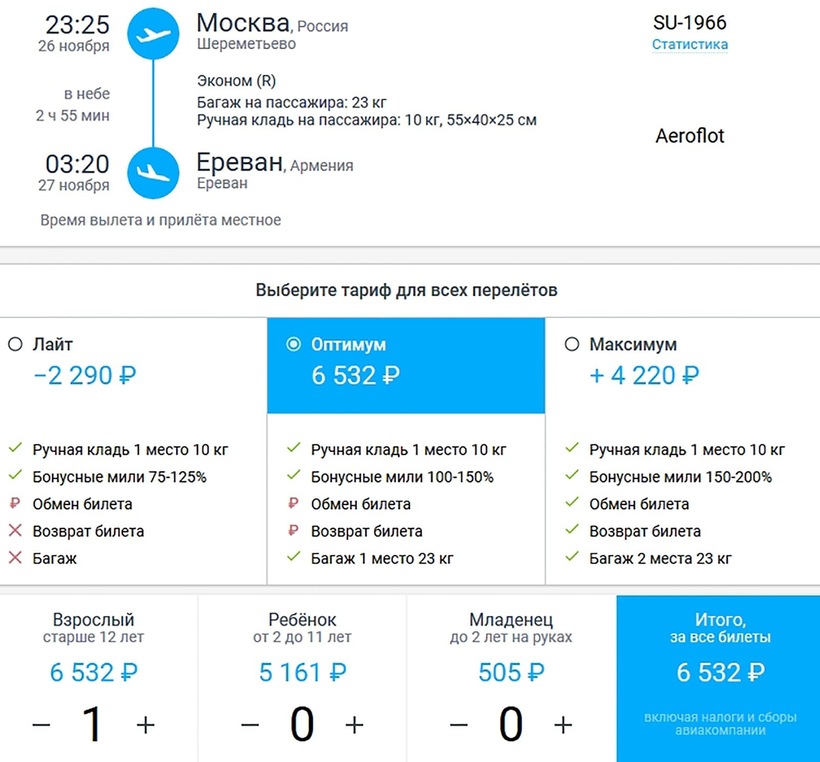Decrease infant passenger count
This screenshot has width=820, height=762.
click(458, 725)
